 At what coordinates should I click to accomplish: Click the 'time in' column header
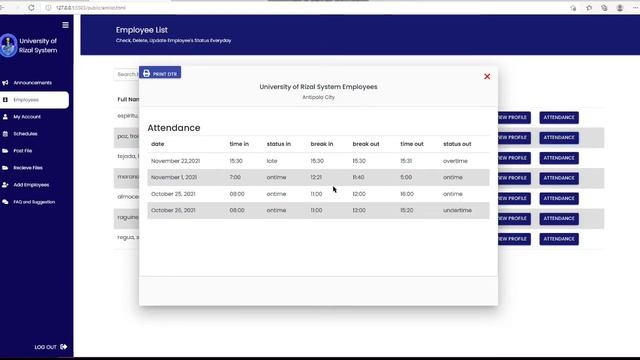click(x=239, y=144)
